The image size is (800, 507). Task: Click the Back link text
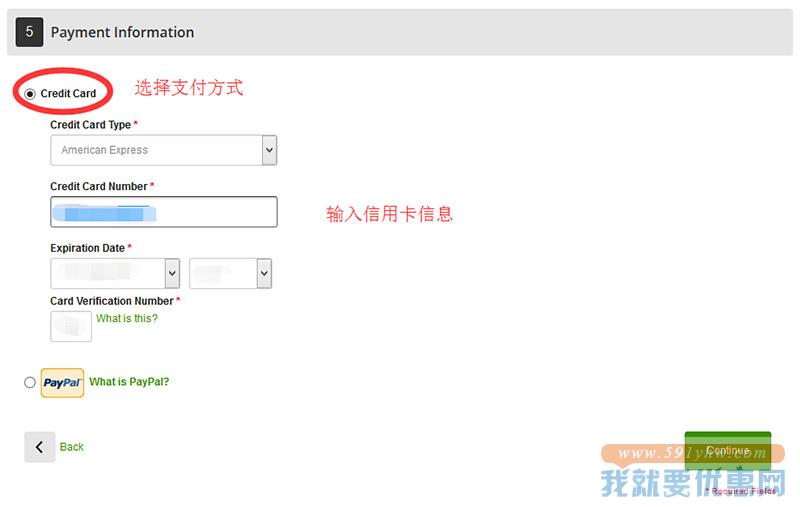71,447
